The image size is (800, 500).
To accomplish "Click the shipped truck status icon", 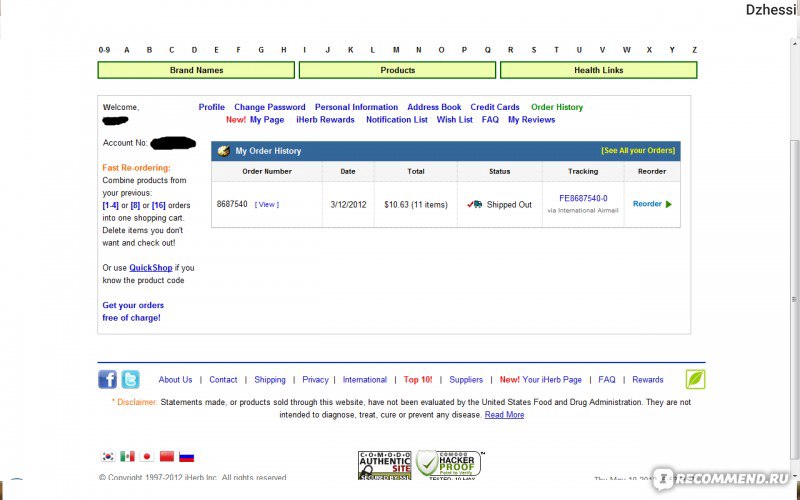I will tap(474, 204).
